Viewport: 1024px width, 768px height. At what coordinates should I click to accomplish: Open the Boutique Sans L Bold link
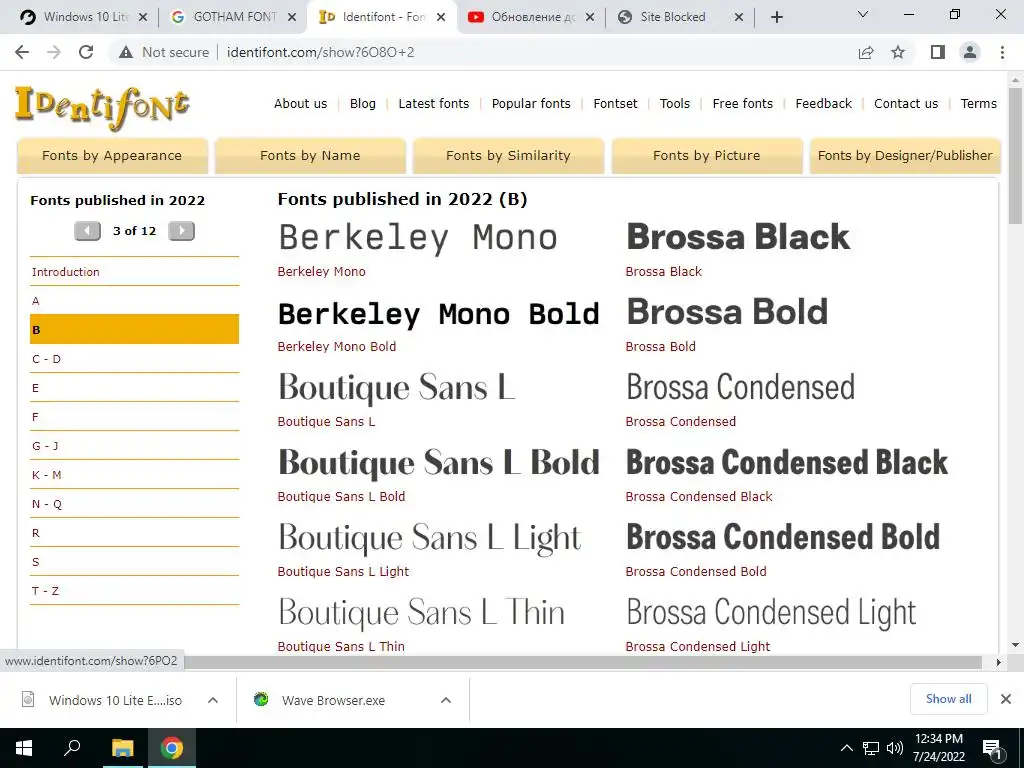point(341,496)
